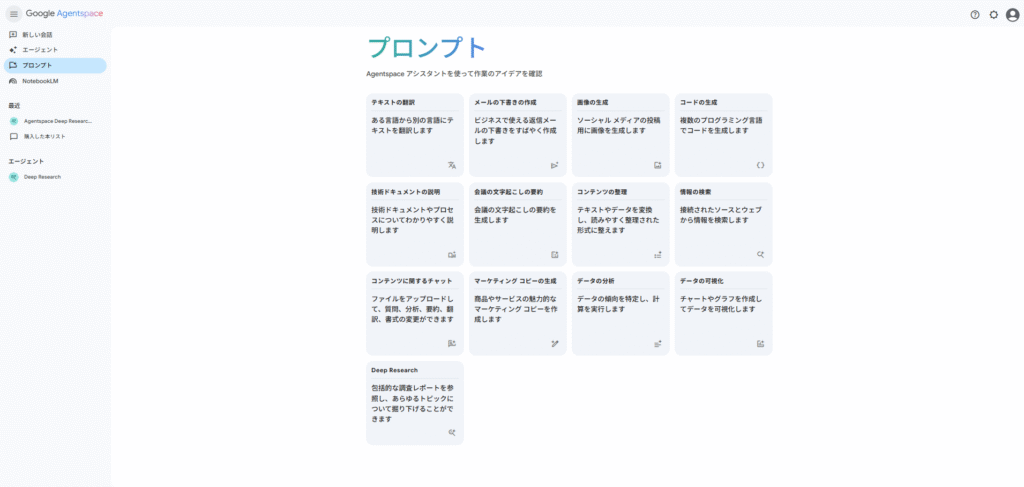Click the icon on データの分析 card
The width and height of the screenshot is (1024, 487).
(658, 344)
